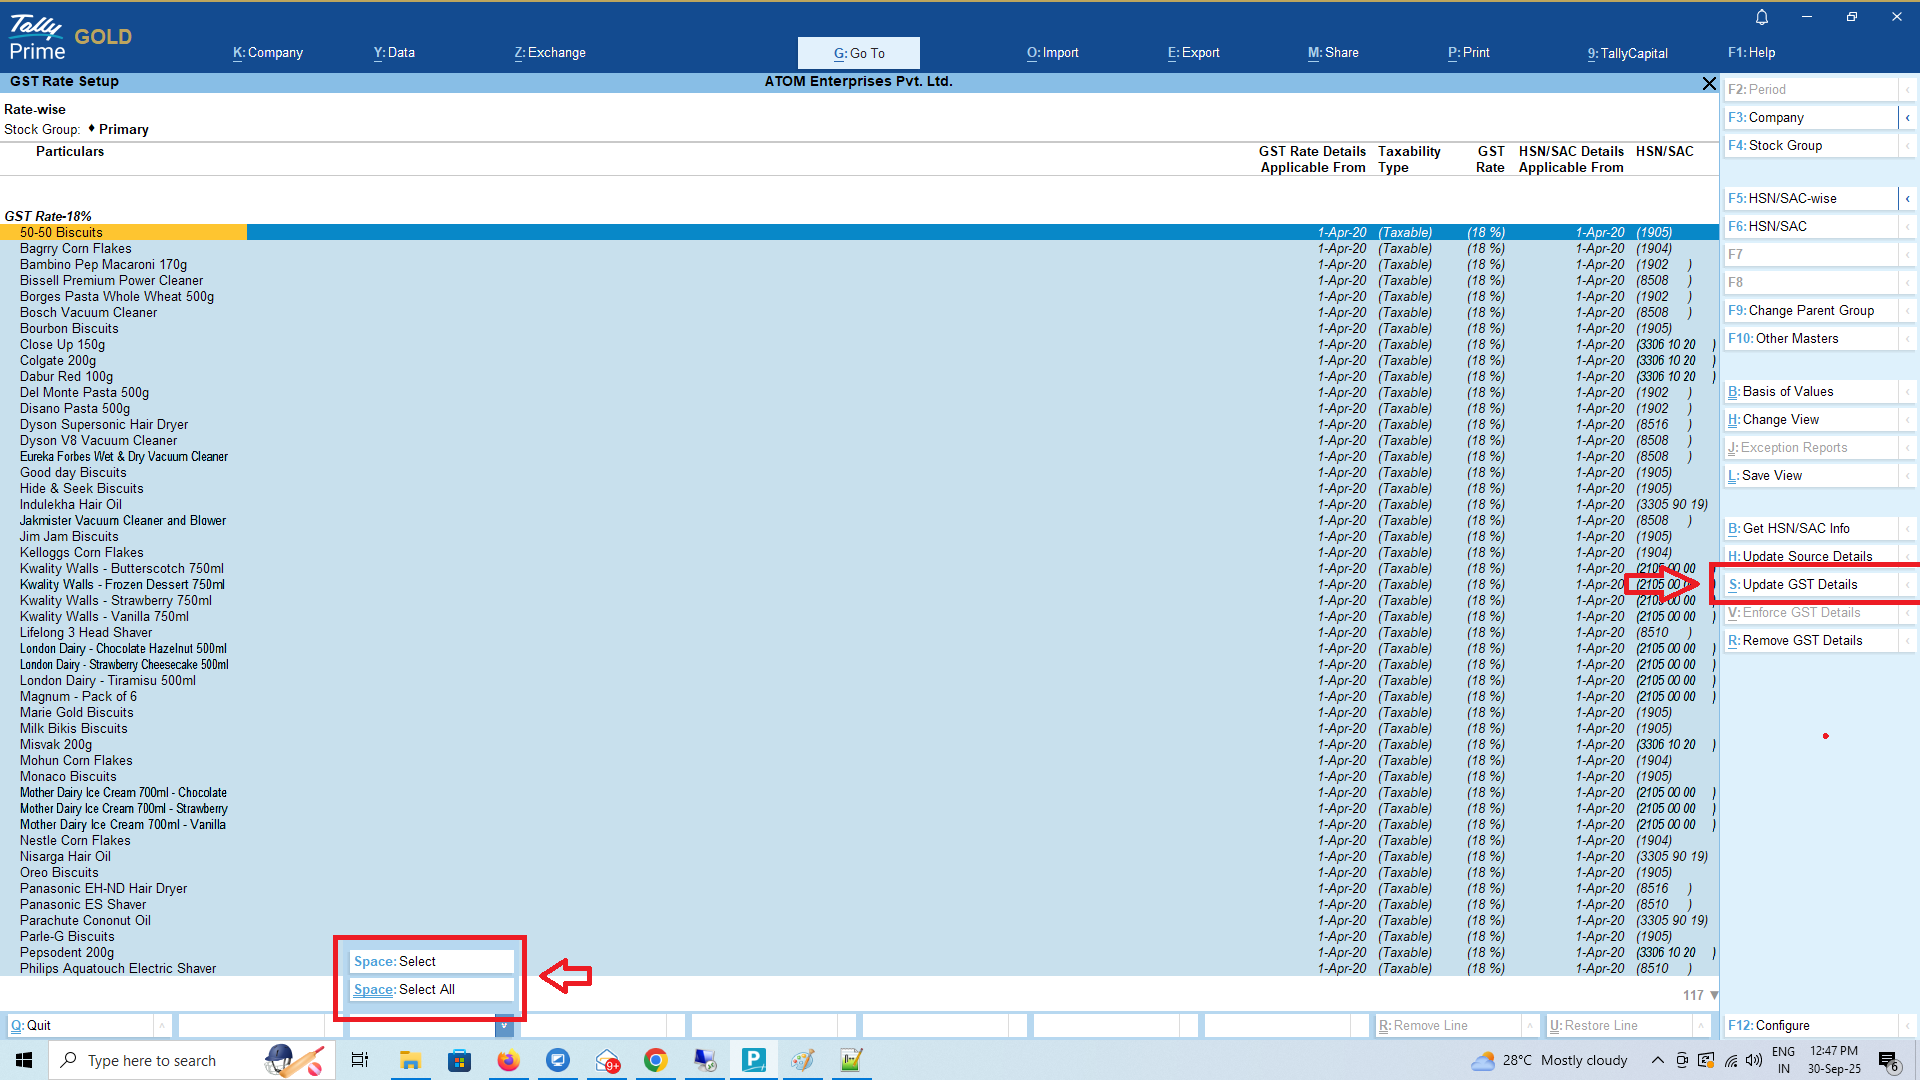Image resolution: width=1920 pixels, height=1080 pixels.
Task: Open the K: Company menu
Action: coord(268,53)
